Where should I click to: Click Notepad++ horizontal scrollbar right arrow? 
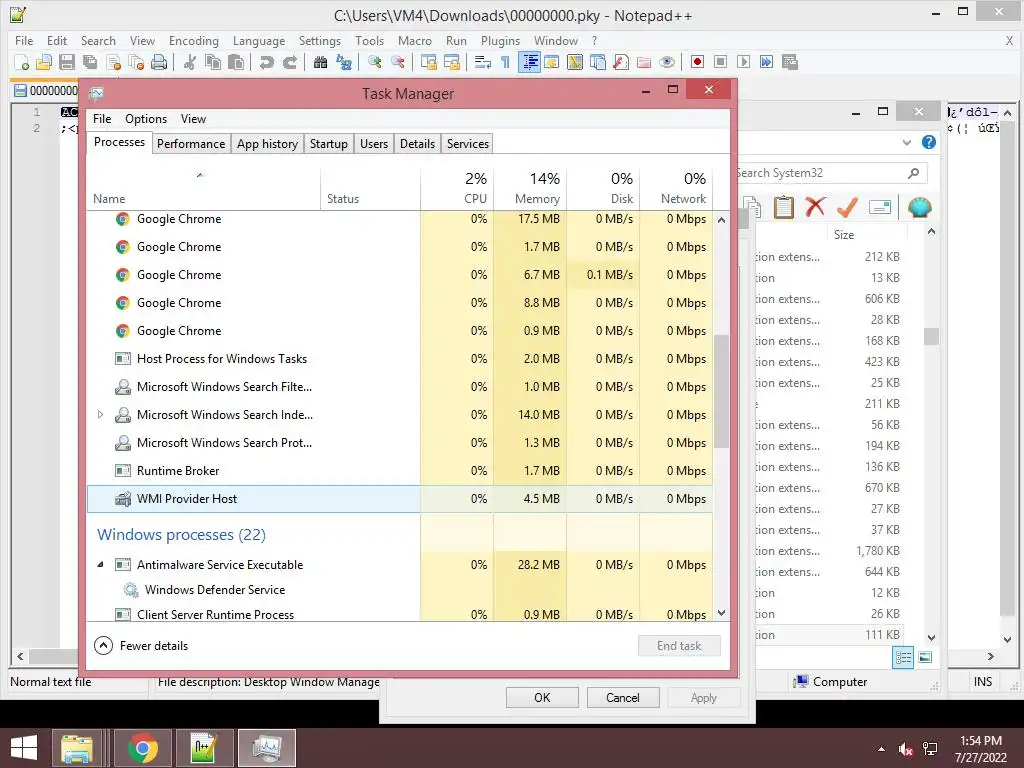(991, 656)
